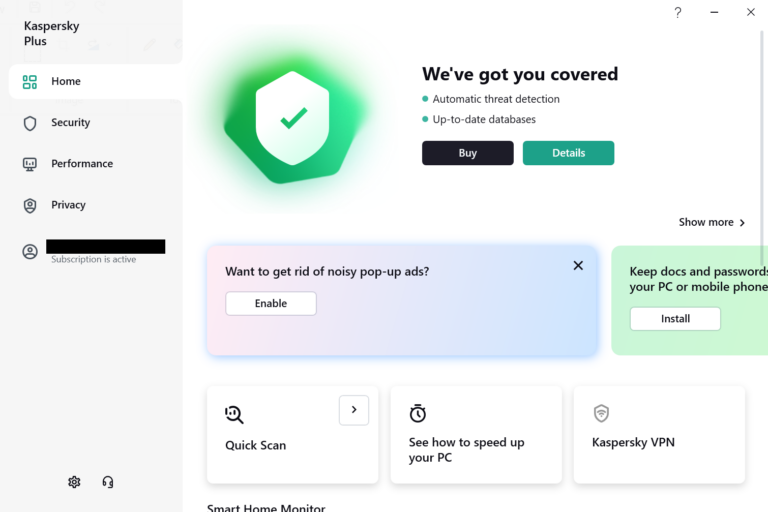Viewport: 768px width, 512px height.
Task: Install the password manager offer
Action: 675,319
